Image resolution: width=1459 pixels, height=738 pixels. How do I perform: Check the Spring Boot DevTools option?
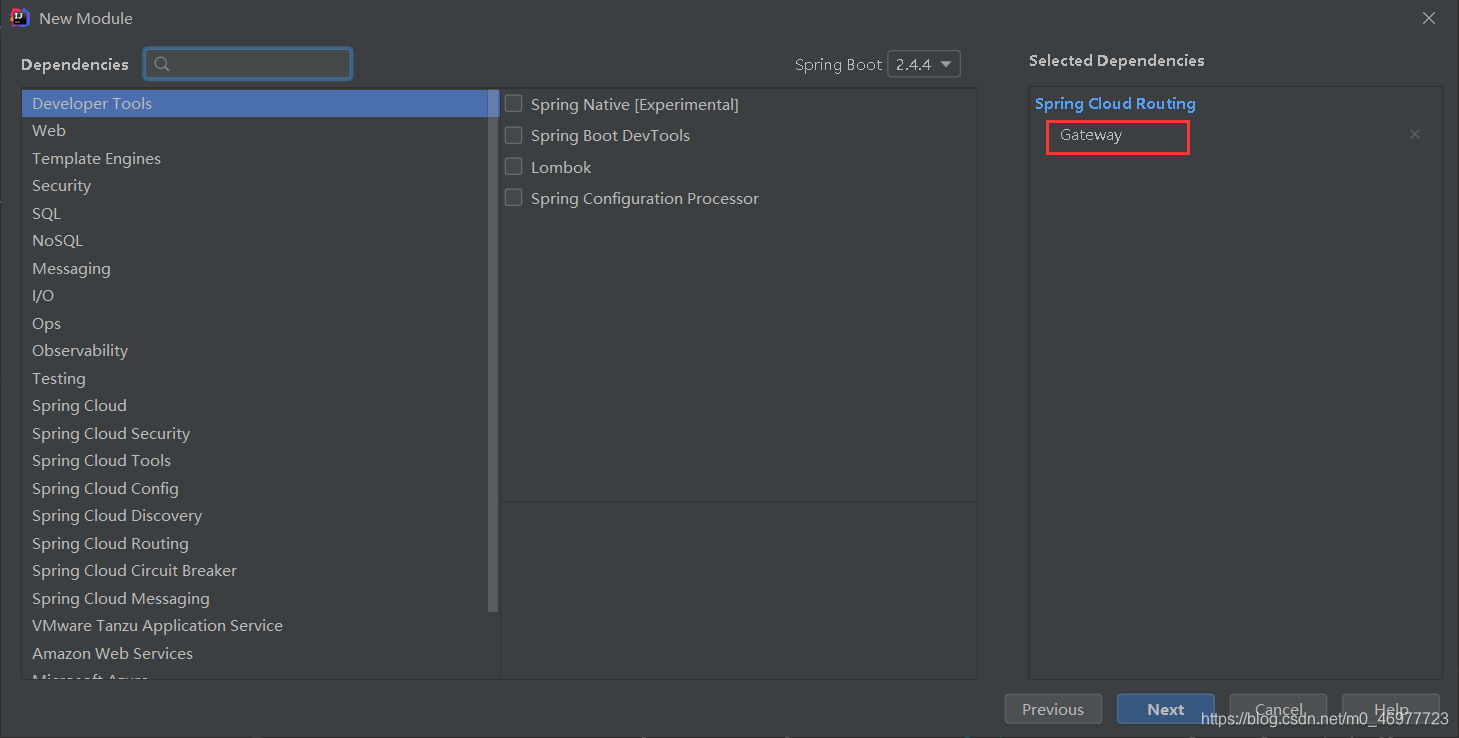(514, 135)
